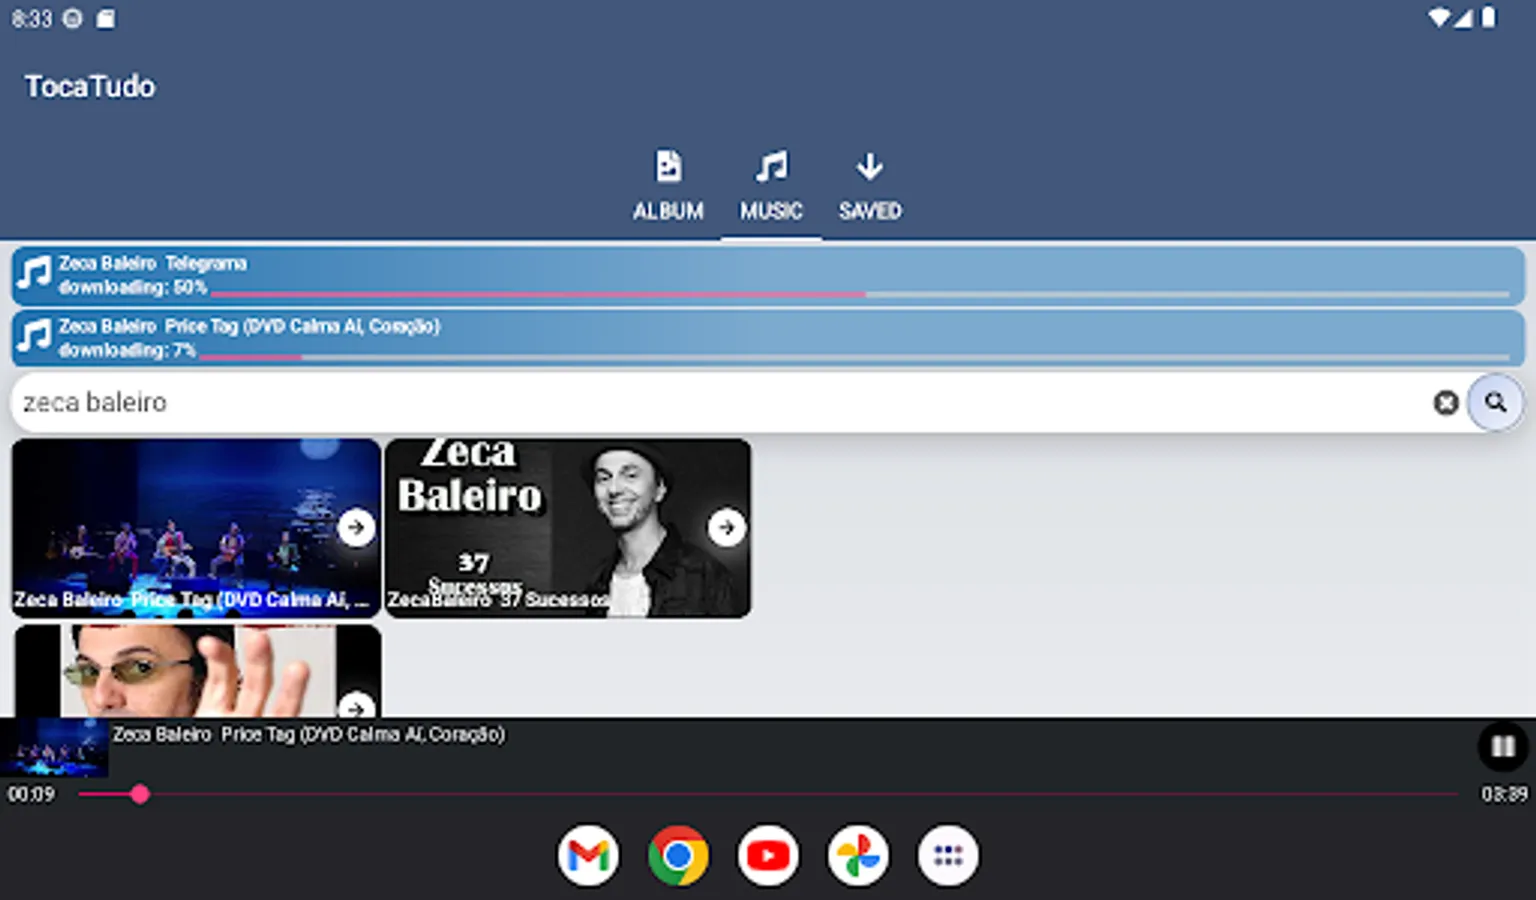Image resolution: width=1536 pixels, height=900 pixels.
Task: Click the 'downloading: 50%' status text
Action: point(132,287)
